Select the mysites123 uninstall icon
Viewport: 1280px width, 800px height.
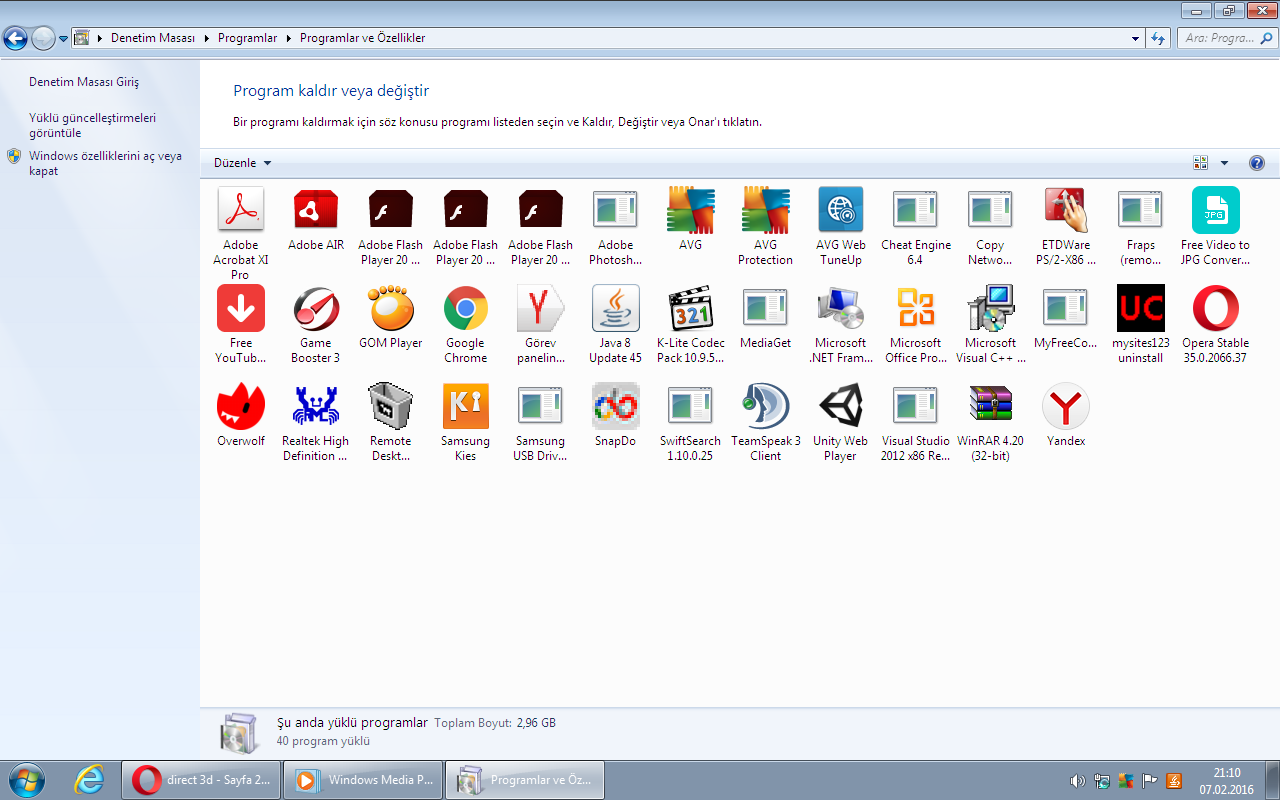tap(1141, 308)
